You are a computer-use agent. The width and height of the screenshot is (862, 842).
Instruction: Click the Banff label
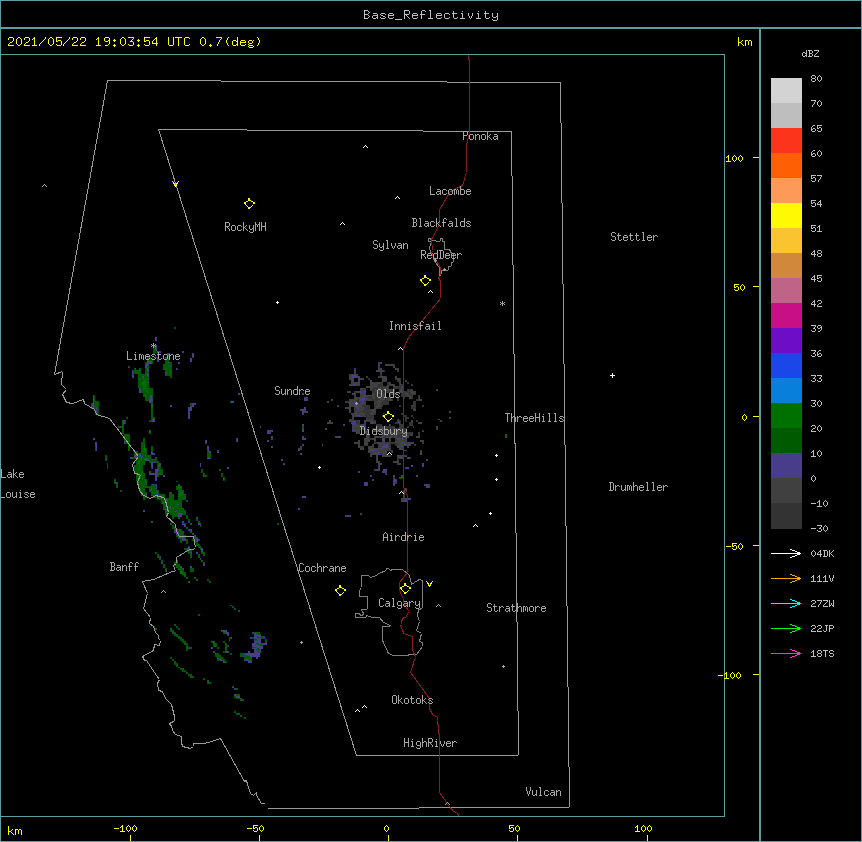(124, 567)
